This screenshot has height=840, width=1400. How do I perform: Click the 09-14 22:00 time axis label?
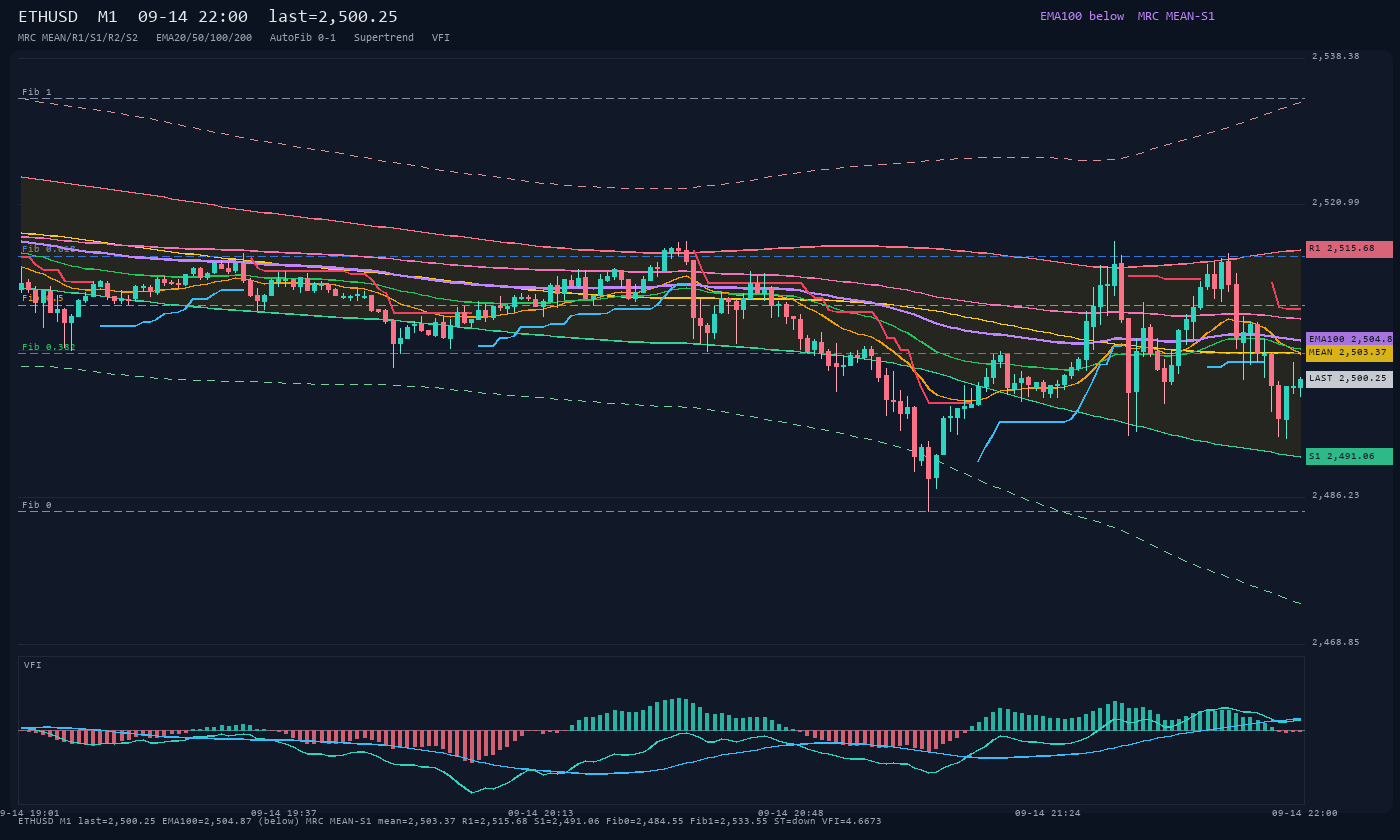(1305, 813)
